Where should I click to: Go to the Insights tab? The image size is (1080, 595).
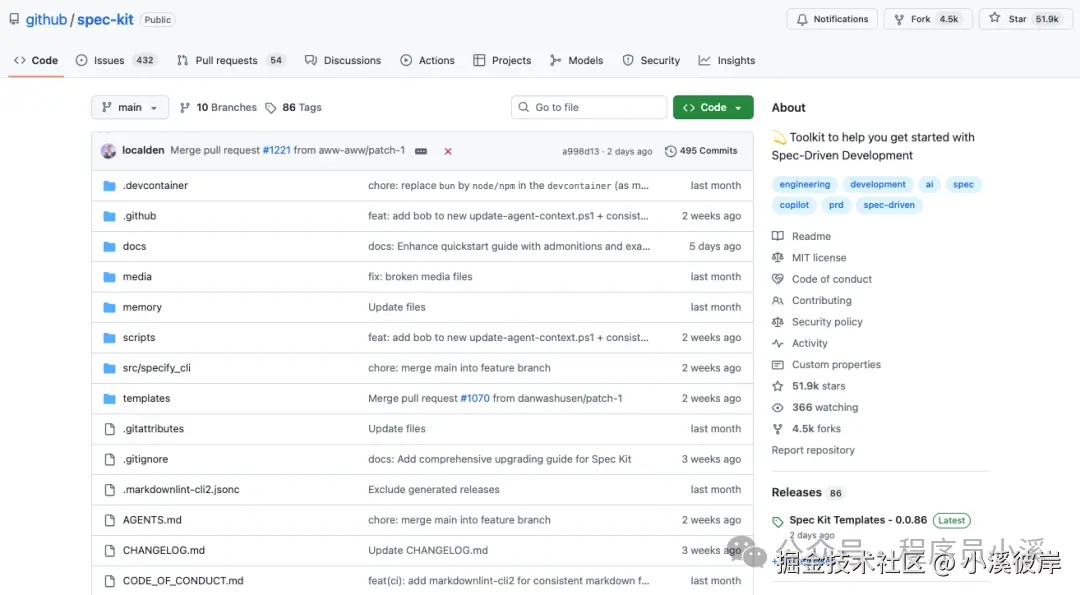[727, 60]
